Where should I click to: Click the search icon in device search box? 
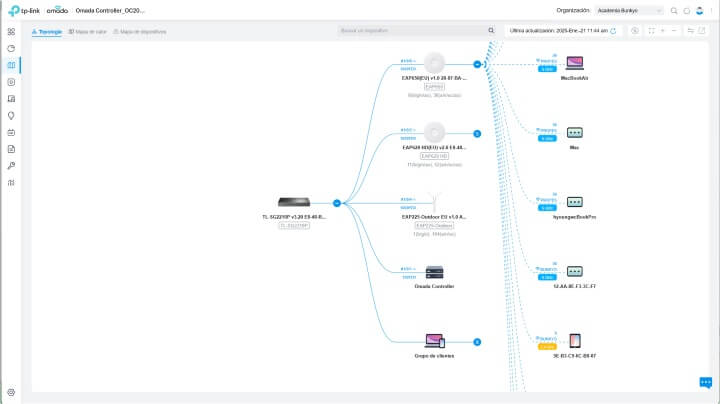click(x=491, y=30)
